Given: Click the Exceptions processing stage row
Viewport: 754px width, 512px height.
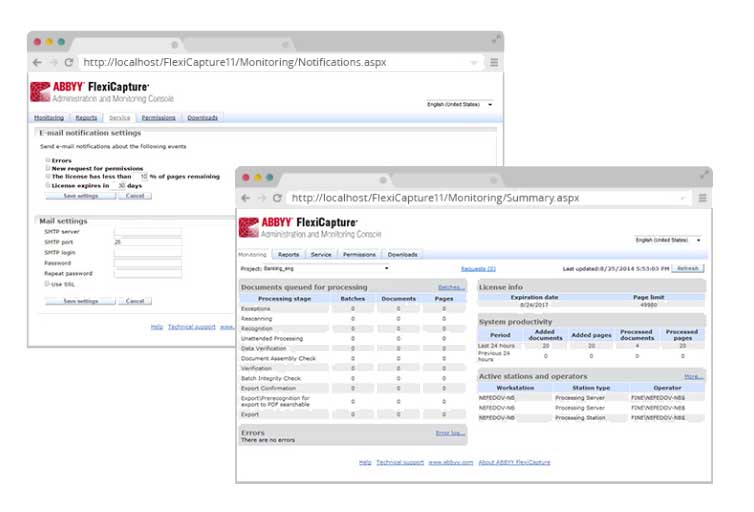Looking at the screenshot, I should (x=353, y=309).
